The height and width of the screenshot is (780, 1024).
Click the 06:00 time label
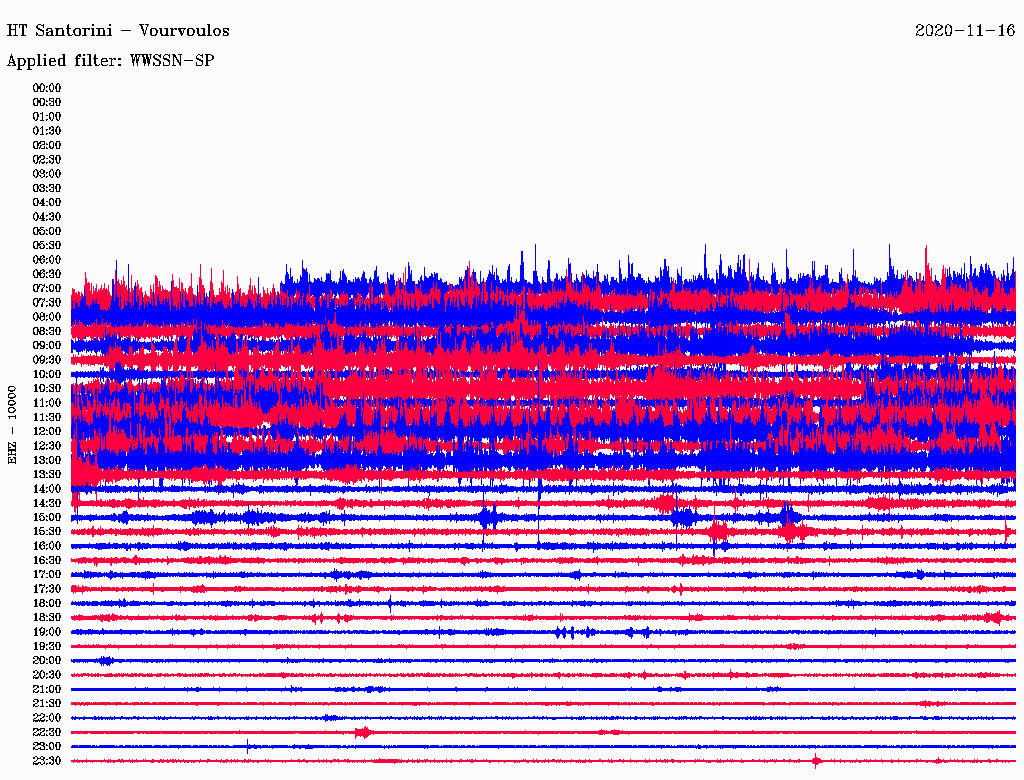coord(47,260)
